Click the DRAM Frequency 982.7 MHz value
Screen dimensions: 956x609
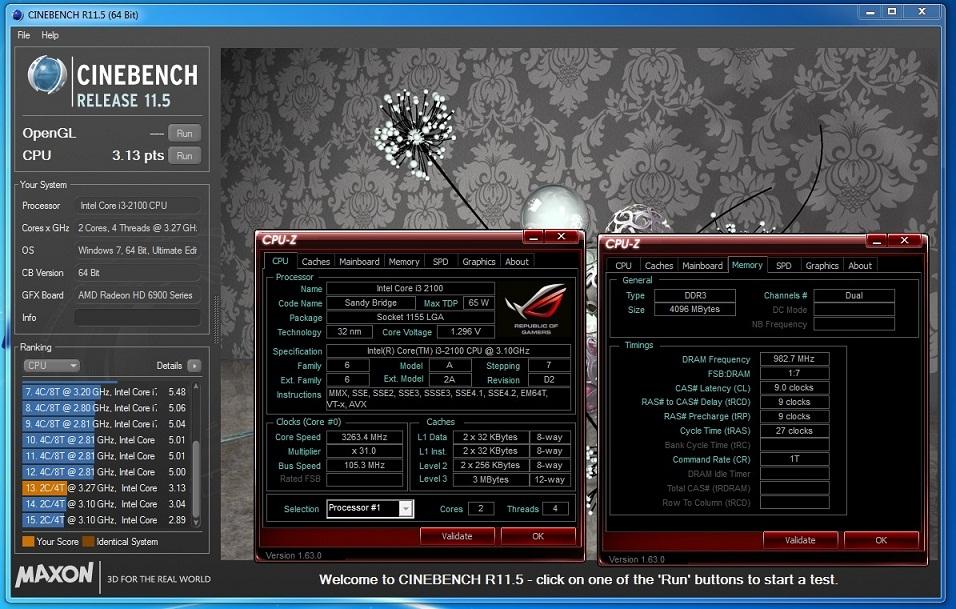794,358
